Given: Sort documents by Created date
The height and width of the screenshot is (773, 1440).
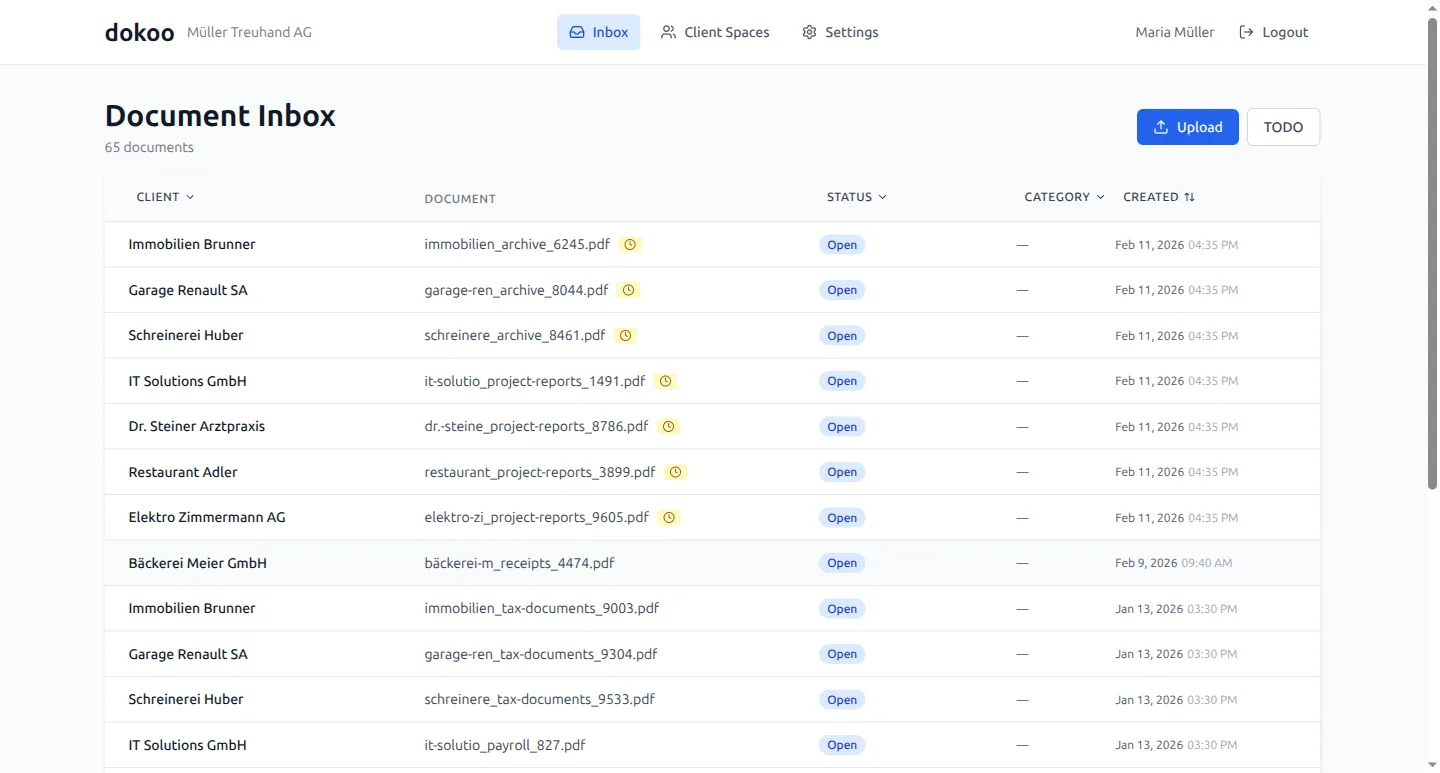Looking at the screenshot, I should (1159, 197).
